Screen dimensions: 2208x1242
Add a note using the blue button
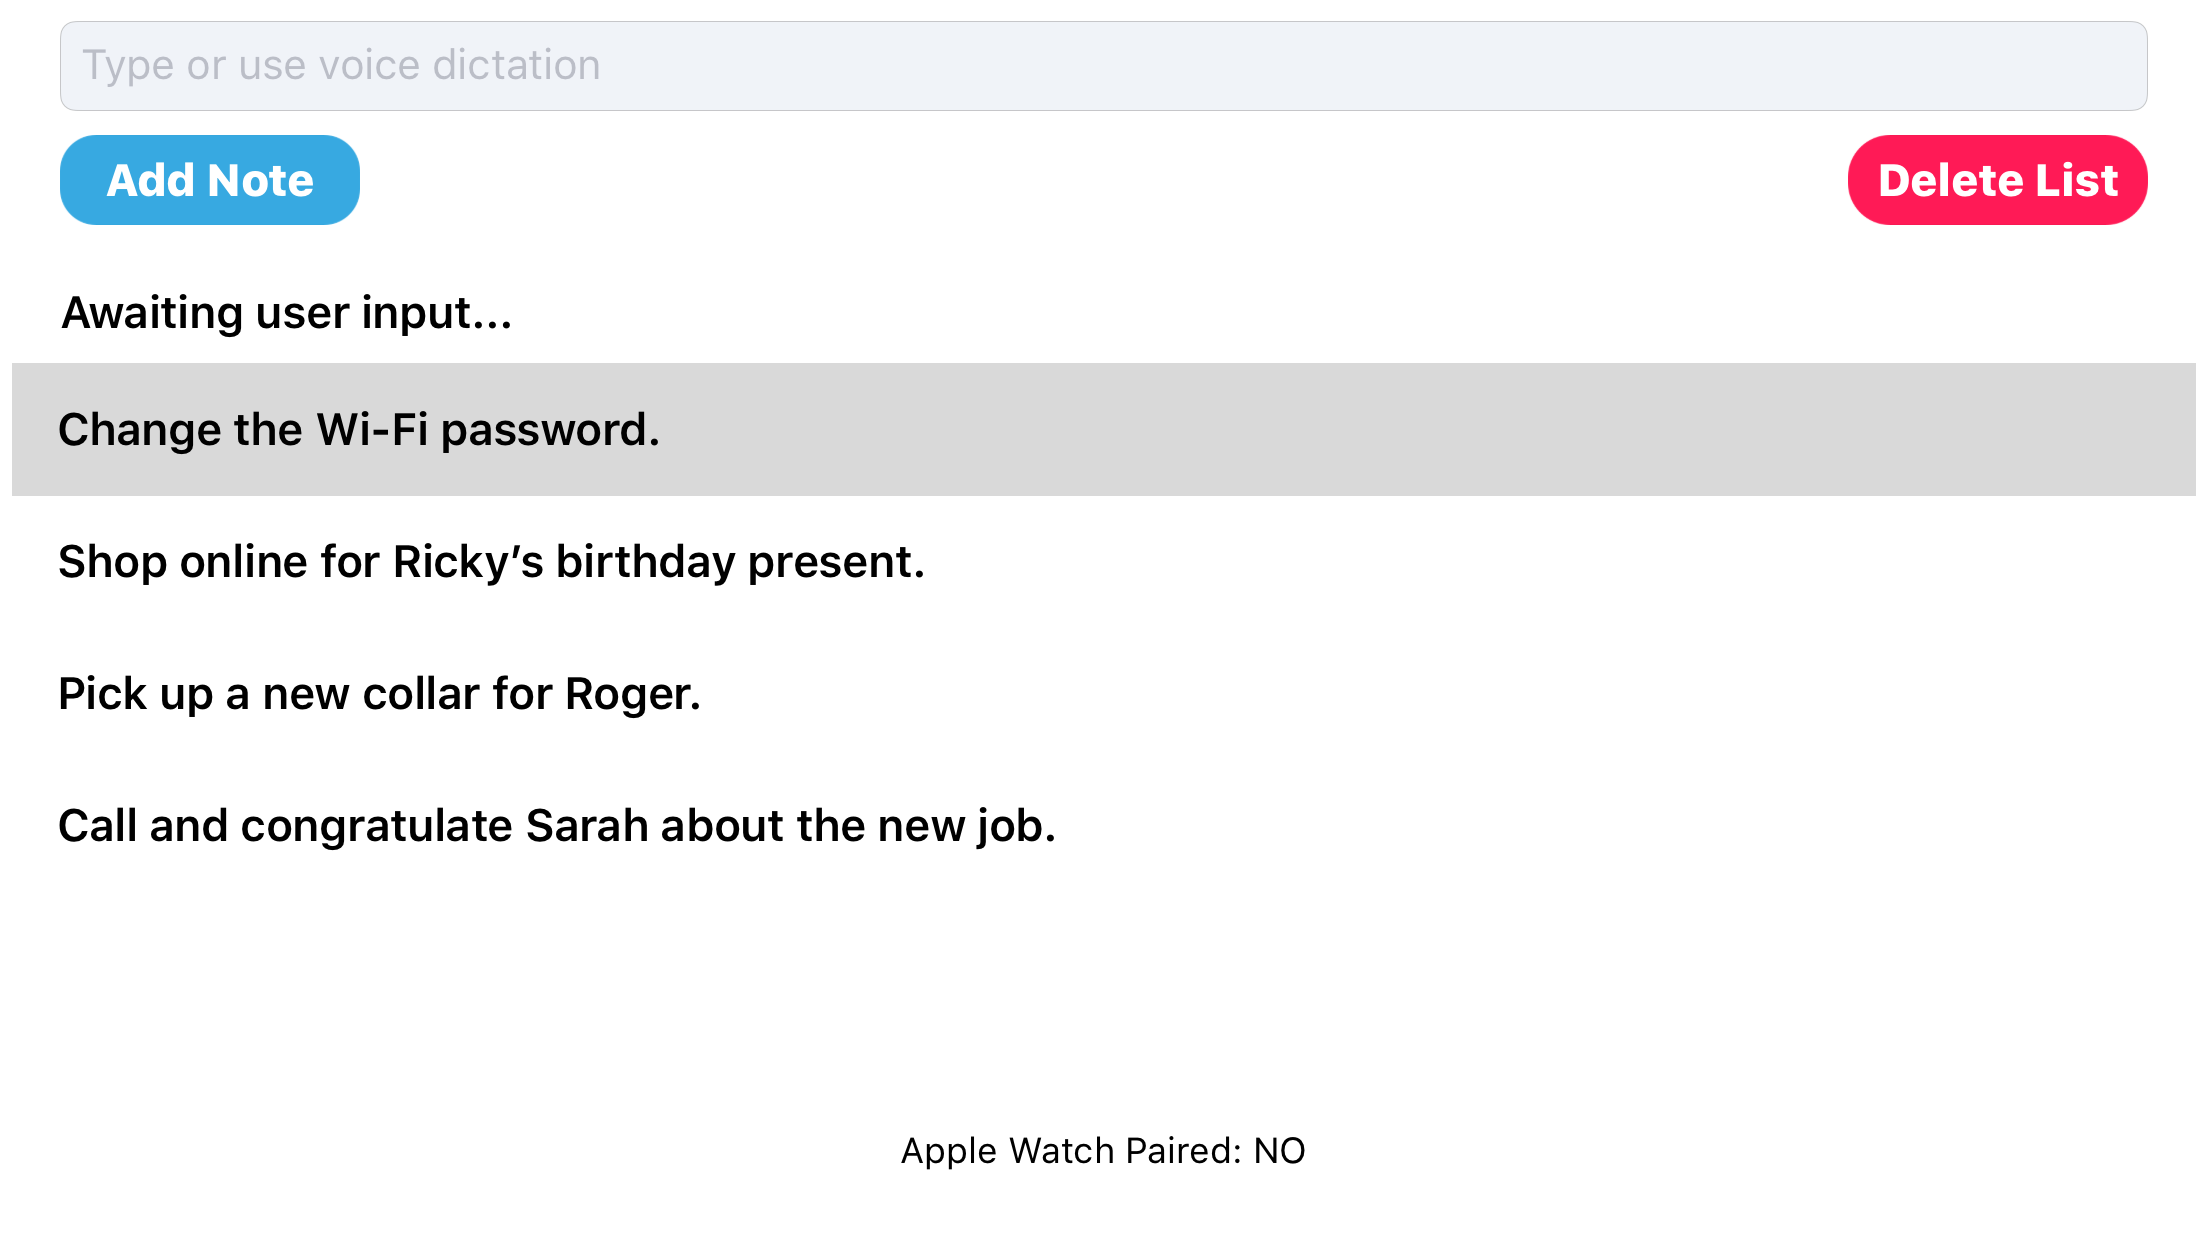pyautogui.click(x=210, y=180)
